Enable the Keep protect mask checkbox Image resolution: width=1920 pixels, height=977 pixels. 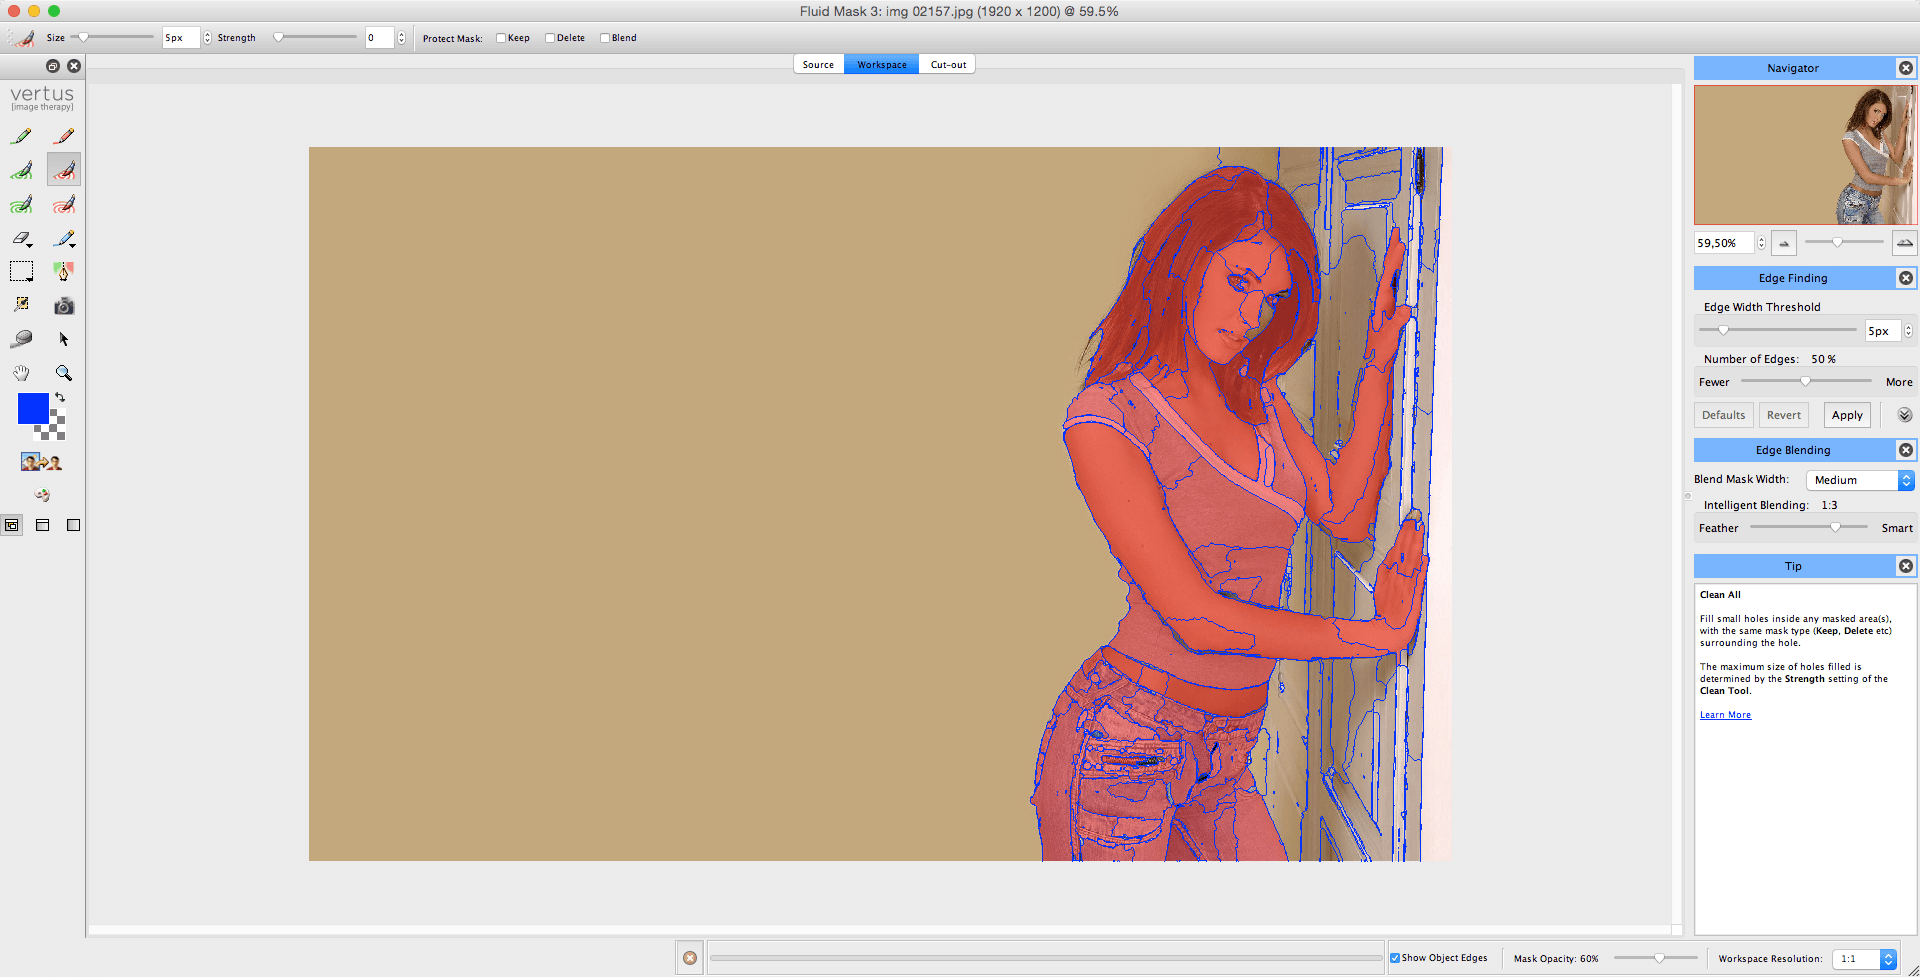click(501, 38)
